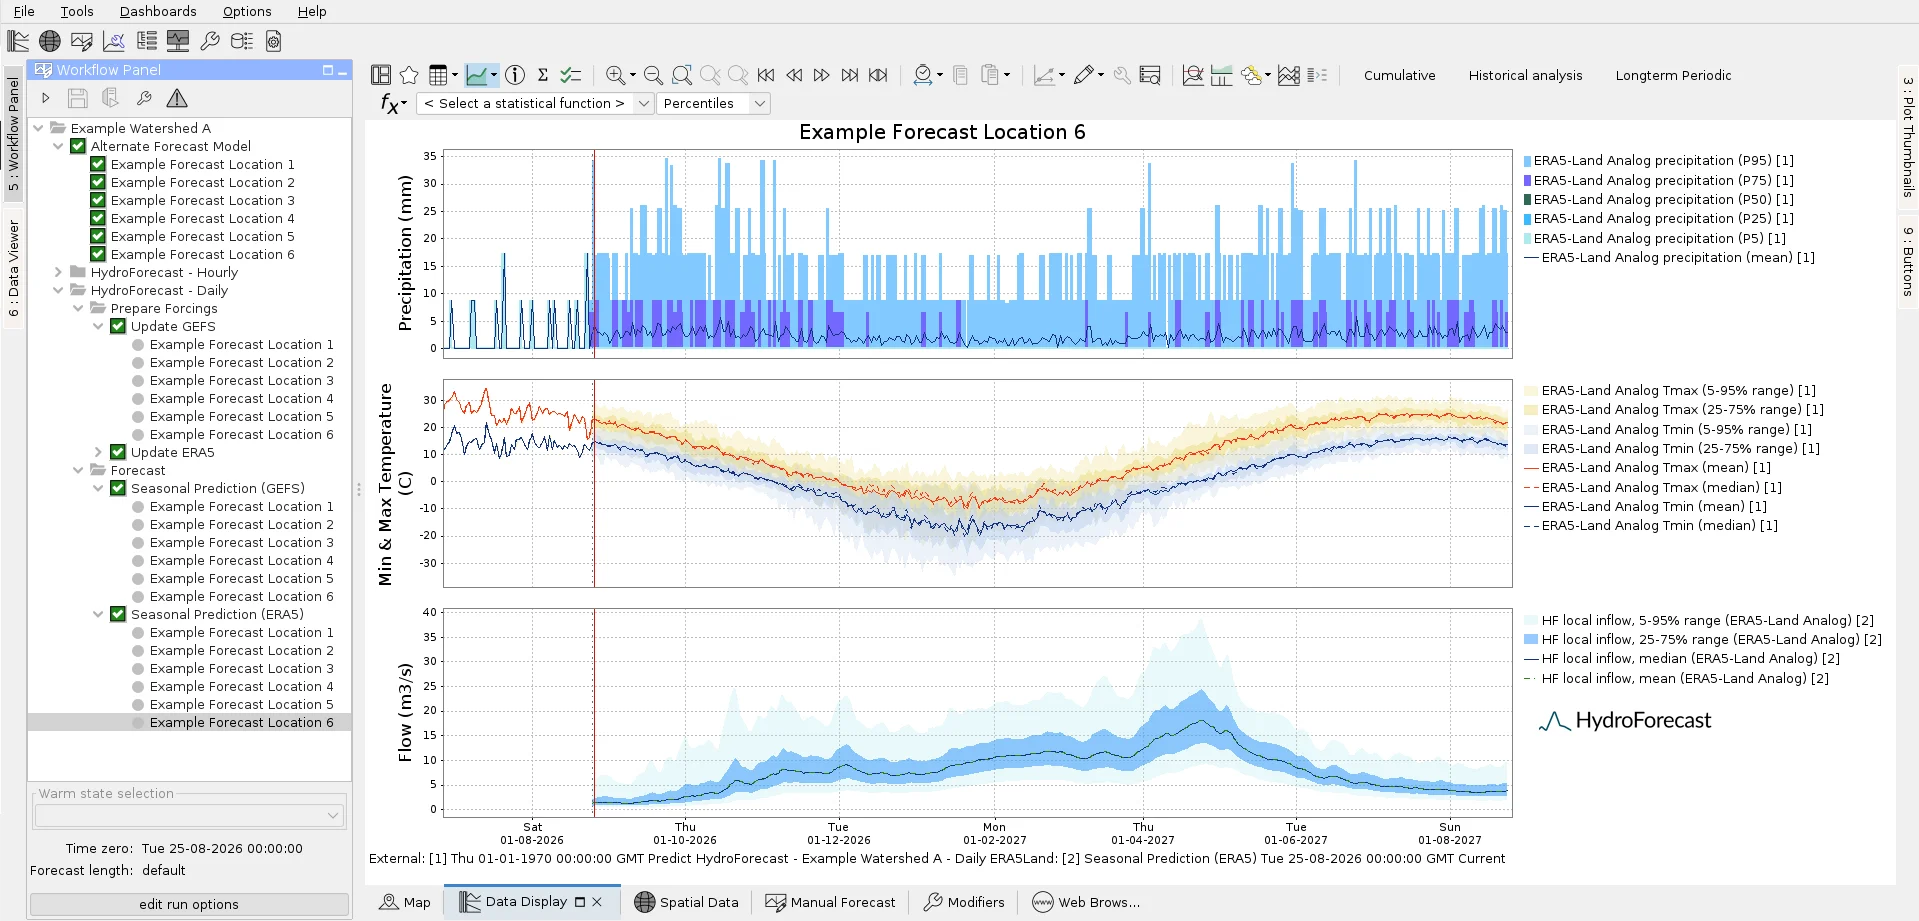Click P75 precipitation legend color swatch

pyautogui.click(x=1527, y=181)
